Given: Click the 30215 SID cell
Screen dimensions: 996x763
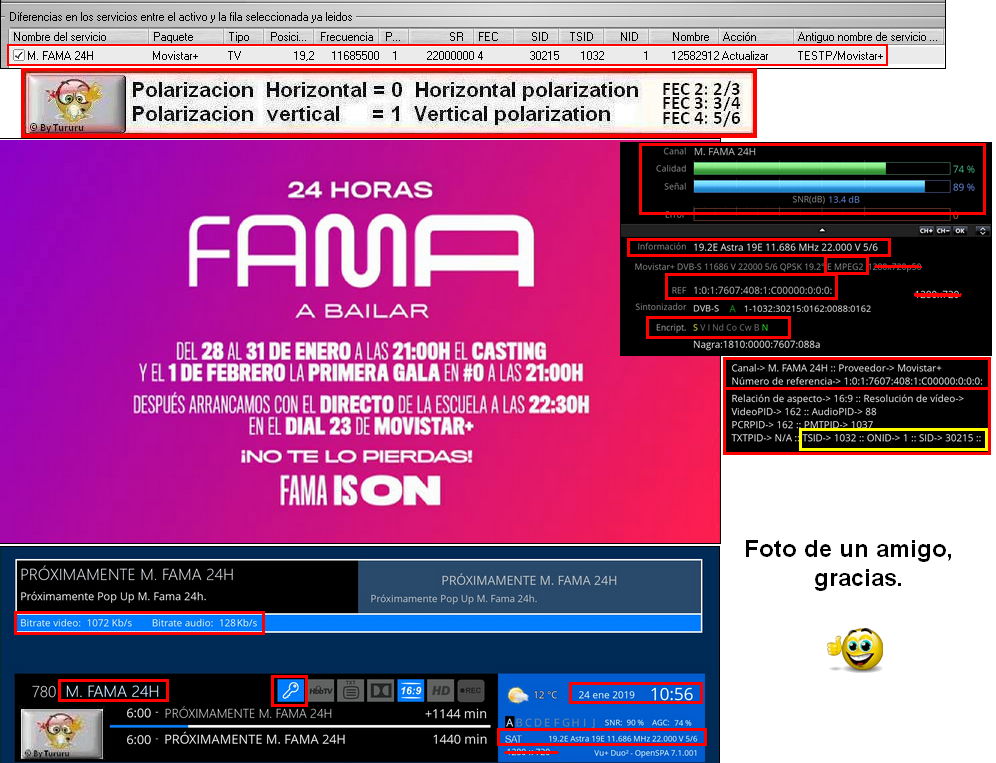Looking at the screenshot, I should click(x=544, y=56).
